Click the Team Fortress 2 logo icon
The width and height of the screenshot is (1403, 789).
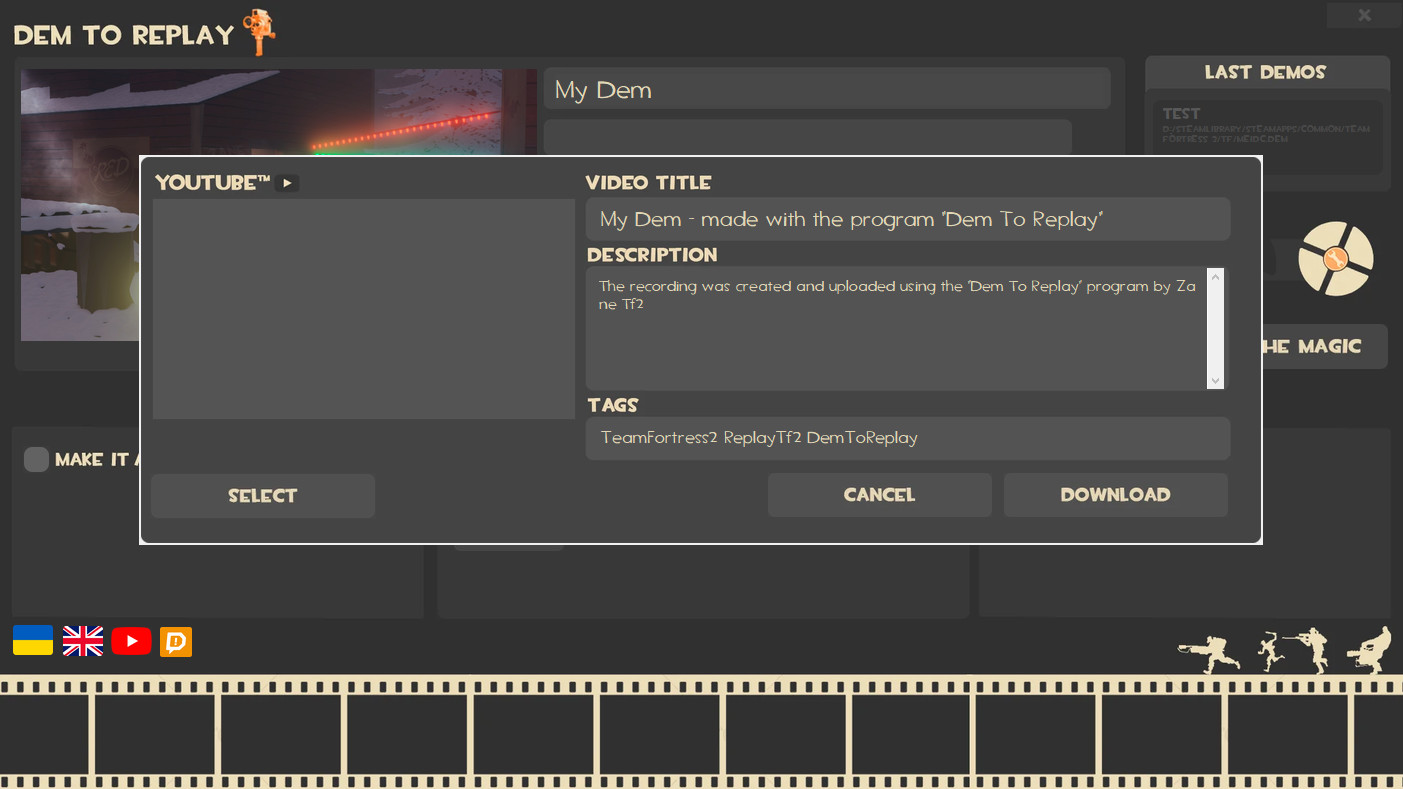coord(1336,259)
